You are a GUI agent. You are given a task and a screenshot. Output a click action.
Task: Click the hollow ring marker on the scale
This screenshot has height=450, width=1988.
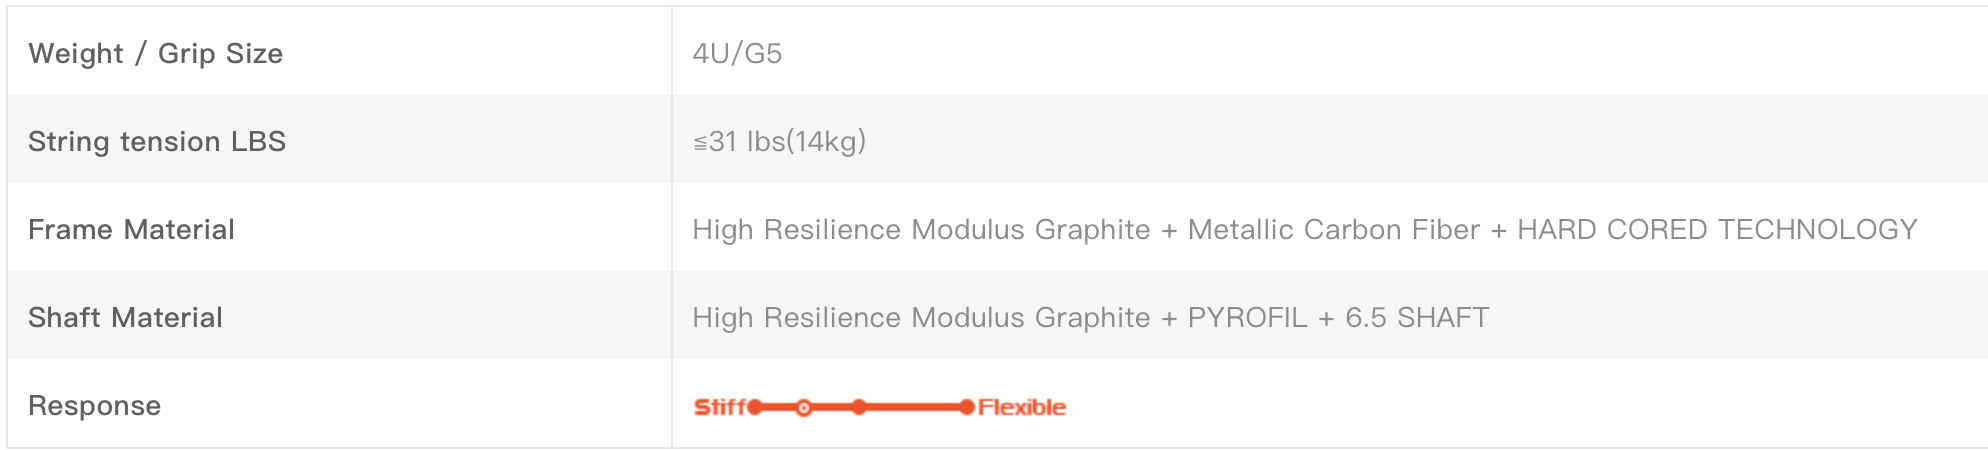(x=804, y=407)
